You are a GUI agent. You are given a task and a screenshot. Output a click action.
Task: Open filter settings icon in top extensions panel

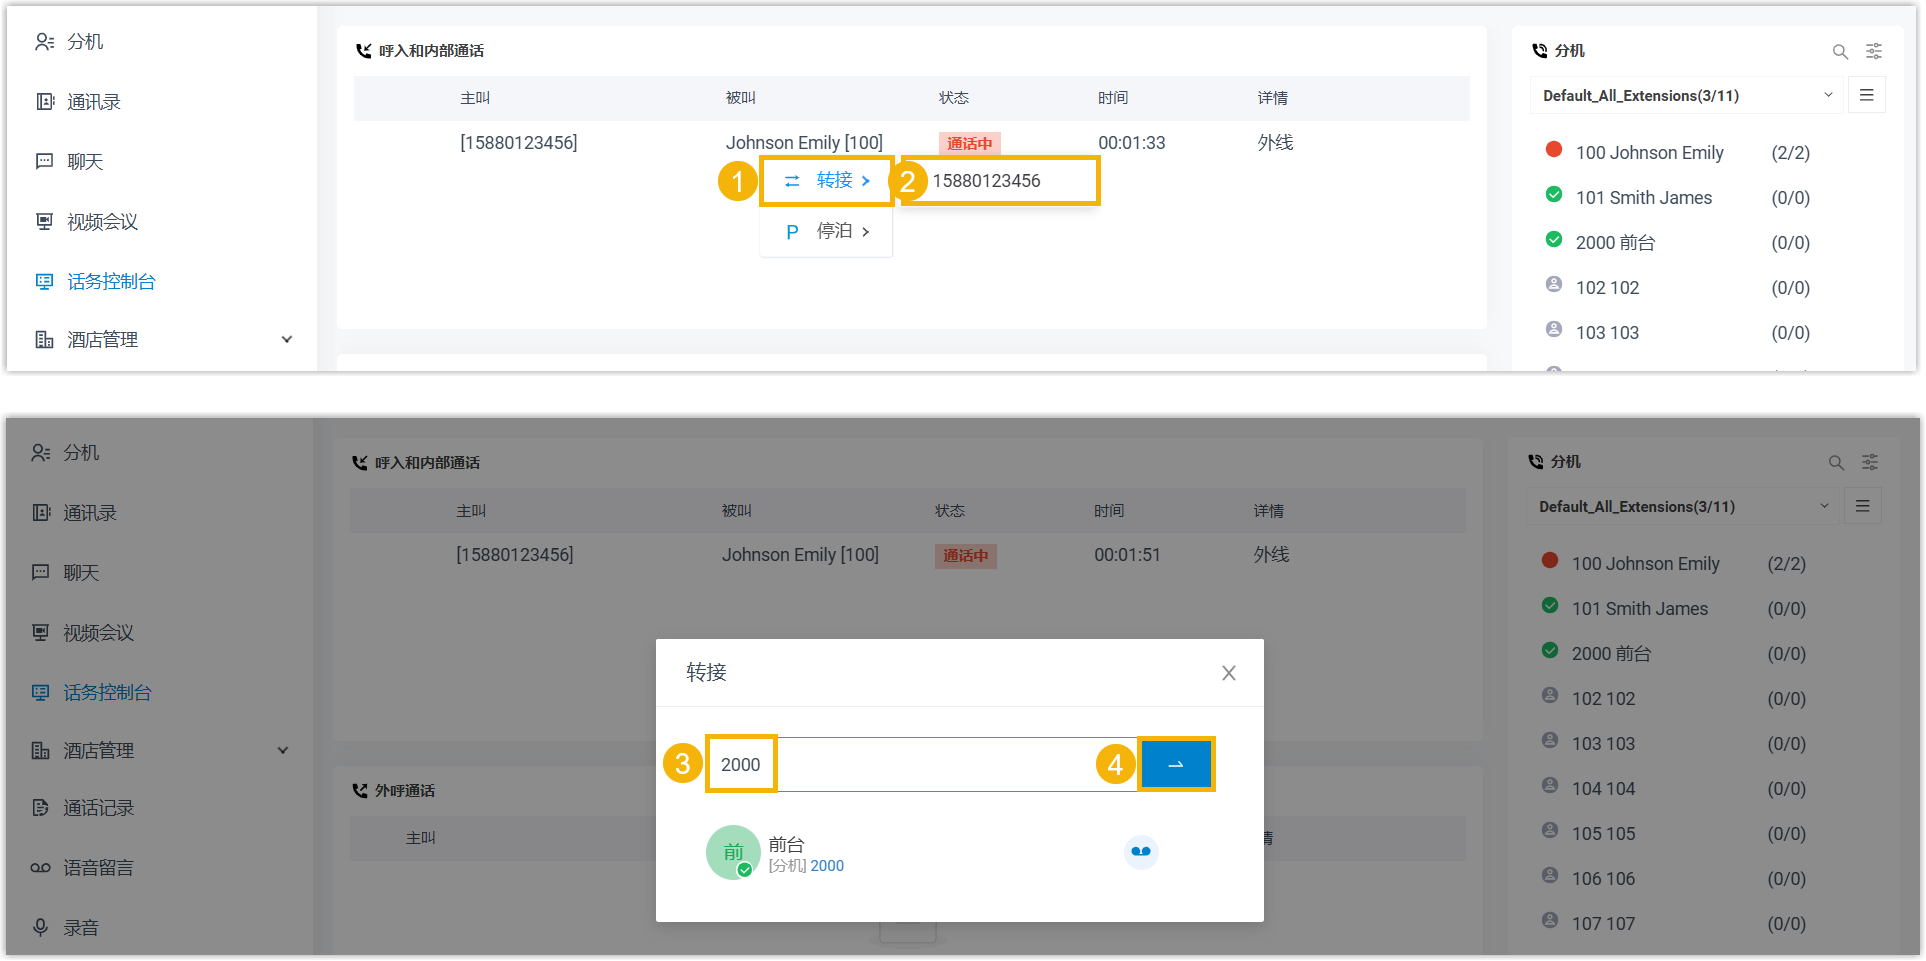[1874, 51]
